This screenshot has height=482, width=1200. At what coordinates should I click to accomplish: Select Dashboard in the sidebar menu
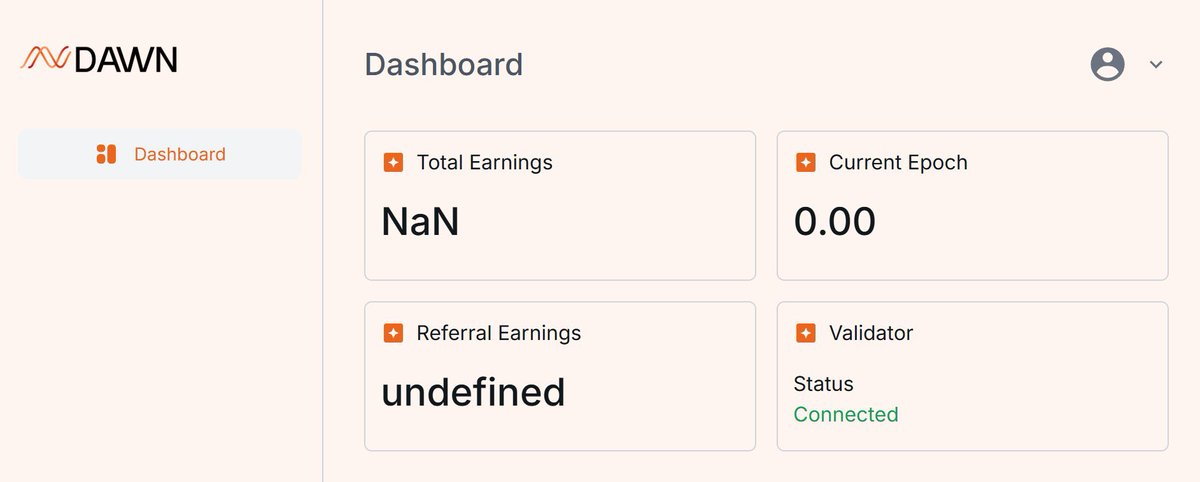click(160, 154)
